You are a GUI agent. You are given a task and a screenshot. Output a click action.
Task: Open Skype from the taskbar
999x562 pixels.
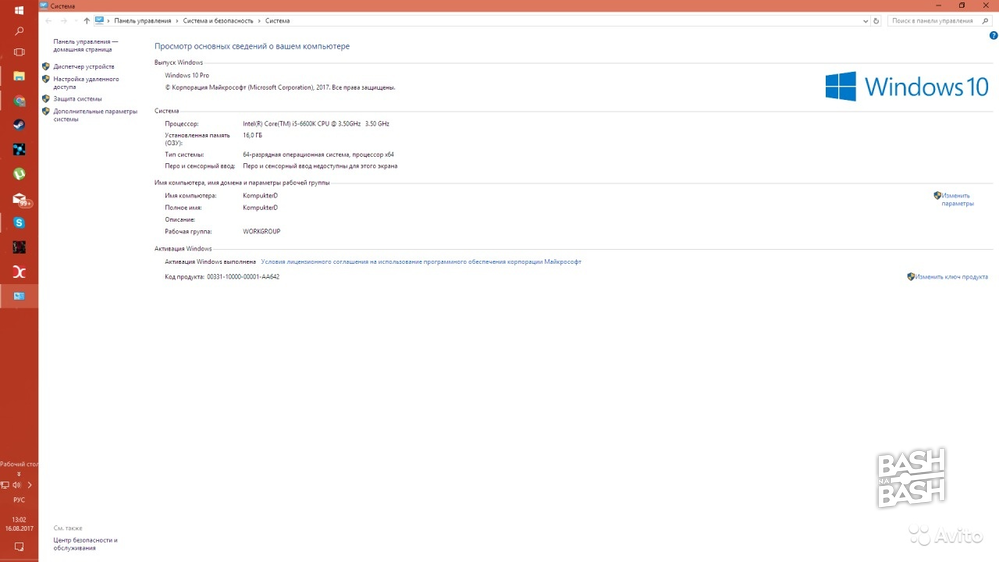coord(19,223)
